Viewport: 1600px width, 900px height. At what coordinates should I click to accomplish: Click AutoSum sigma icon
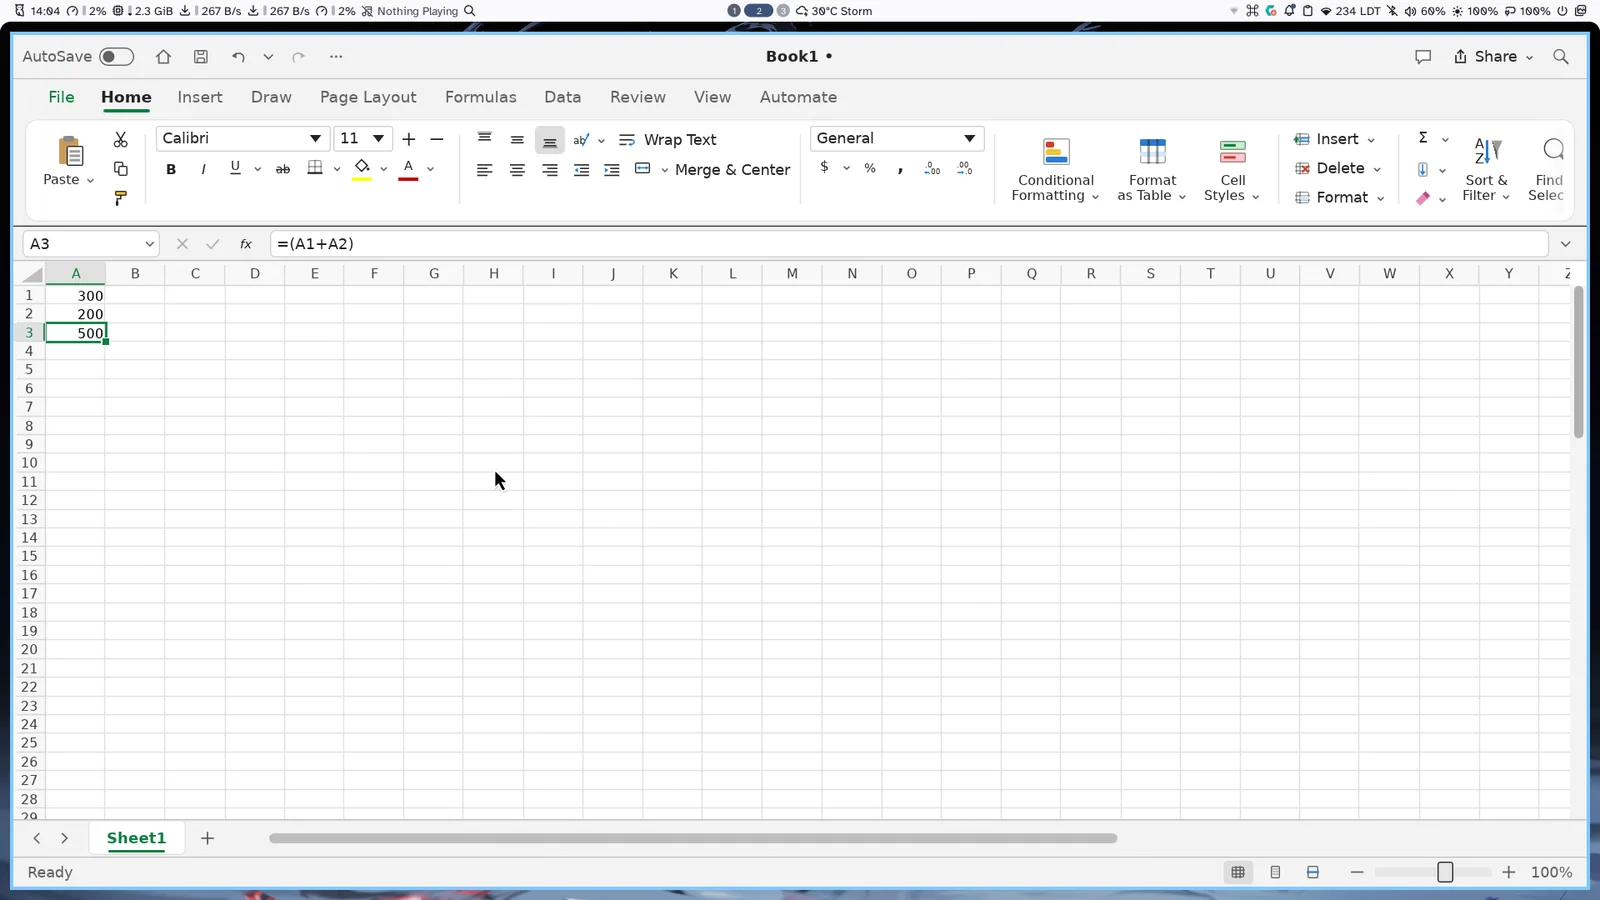[1423, 138]
